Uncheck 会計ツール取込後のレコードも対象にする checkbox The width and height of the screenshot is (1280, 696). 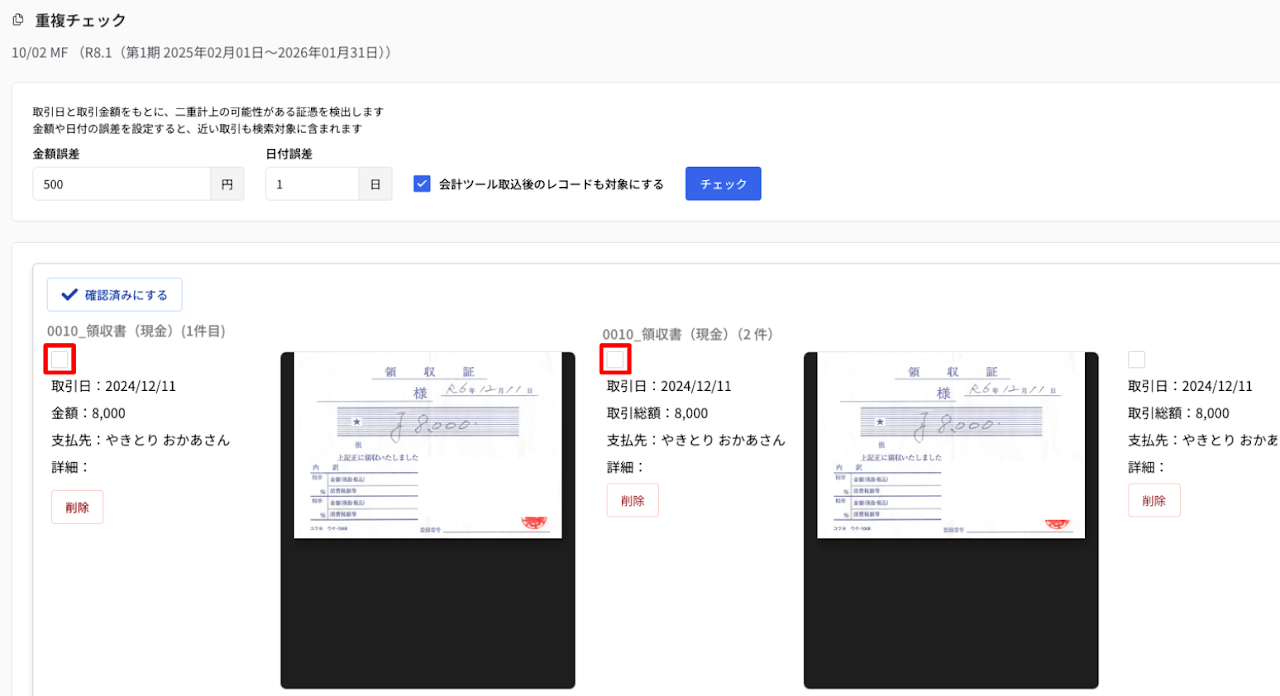tap(422, 184)
